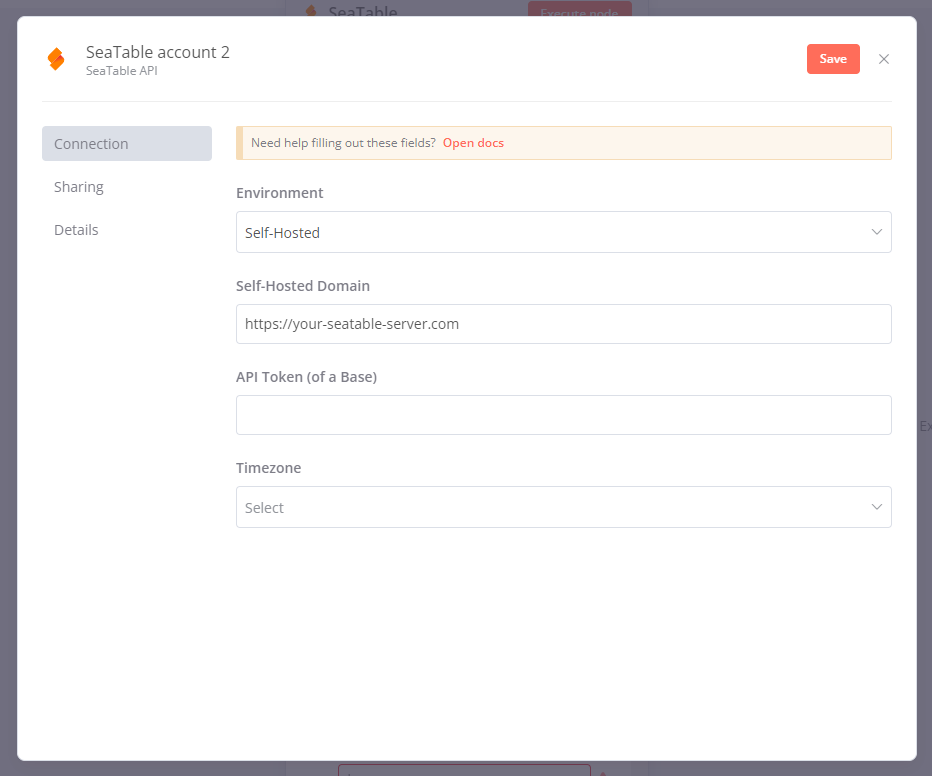Click the SeaTable logo icon in dialog header
Image resolution: width=932 pixels, height=776 pixels.
(x=56, y=59)
